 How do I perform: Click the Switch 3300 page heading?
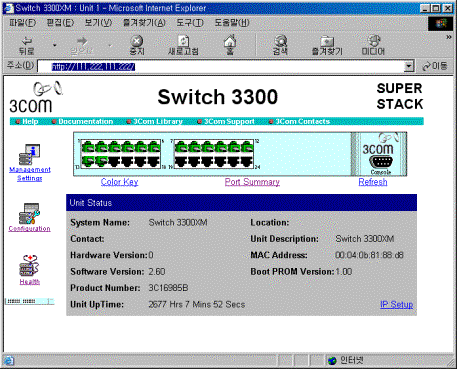click(x=218, y=97)
